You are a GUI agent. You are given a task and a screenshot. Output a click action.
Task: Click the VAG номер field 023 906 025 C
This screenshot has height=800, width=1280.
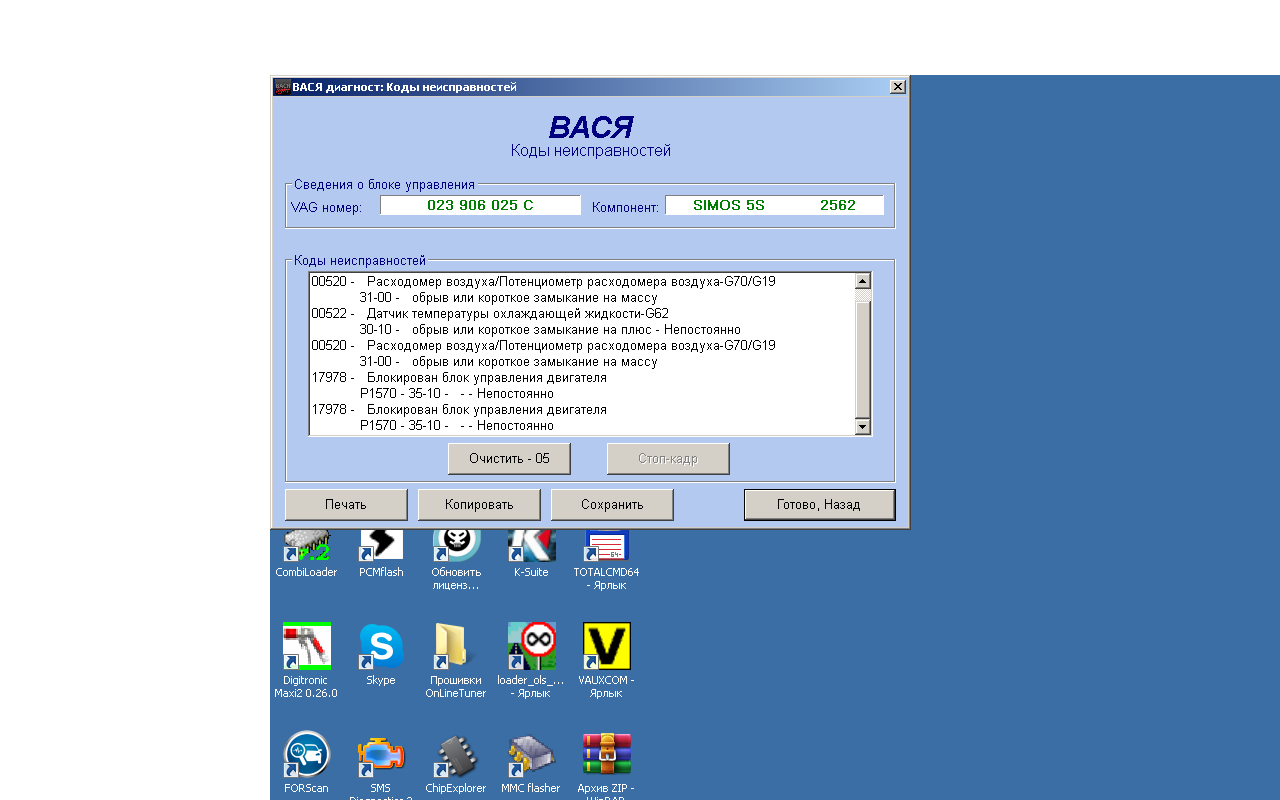point(480,205)
